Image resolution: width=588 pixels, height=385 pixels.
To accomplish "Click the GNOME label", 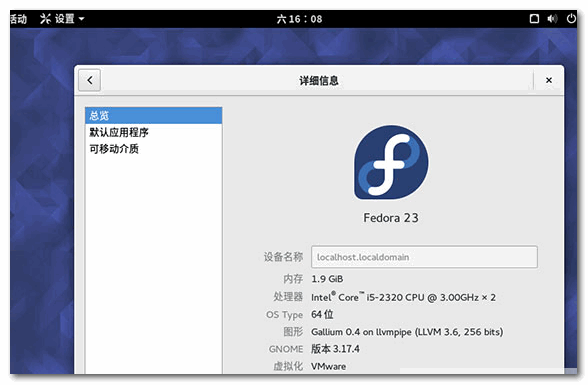I will tap(286, 349).
